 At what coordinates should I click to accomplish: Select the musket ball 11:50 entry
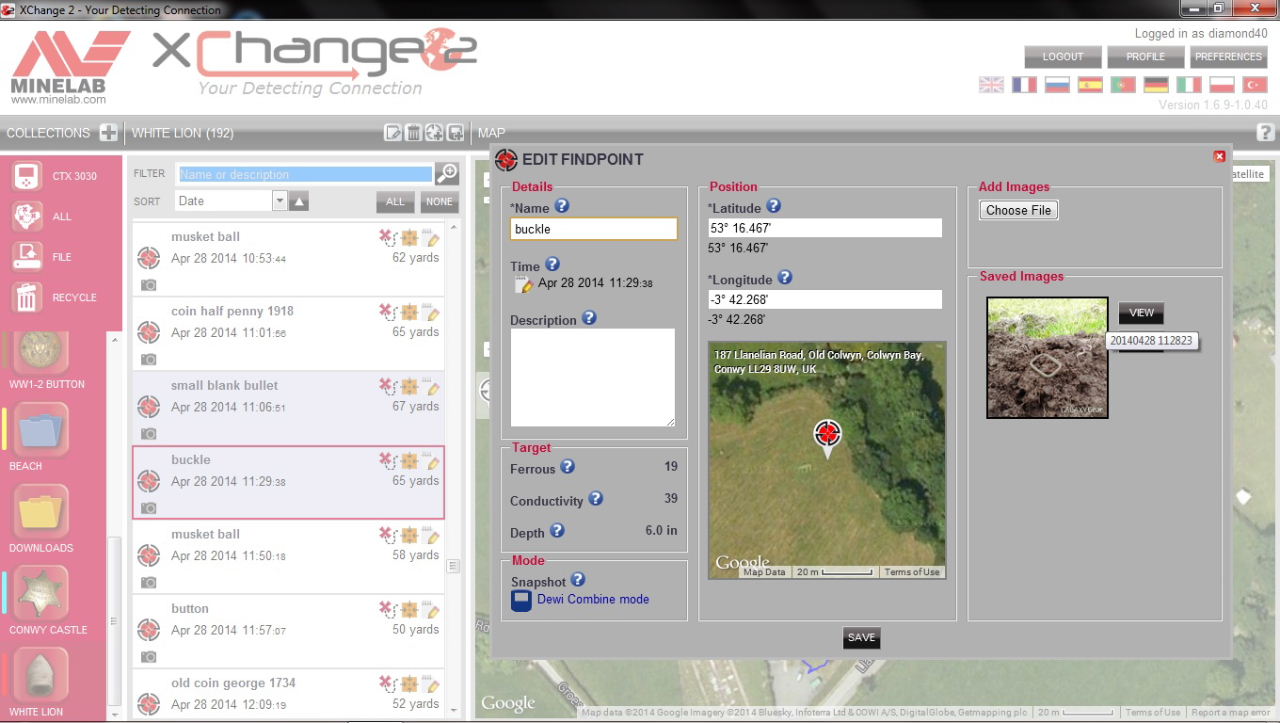click(289, 556)
